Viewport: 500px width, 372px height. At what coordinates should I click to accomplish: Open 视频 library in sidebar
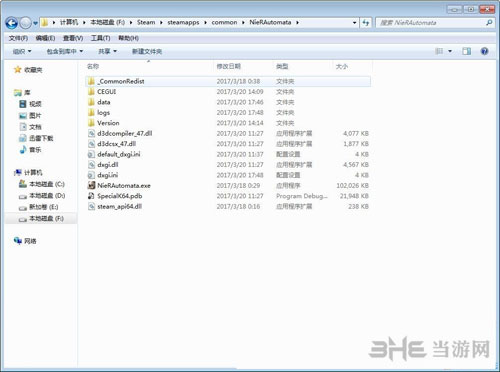(31, 104)
